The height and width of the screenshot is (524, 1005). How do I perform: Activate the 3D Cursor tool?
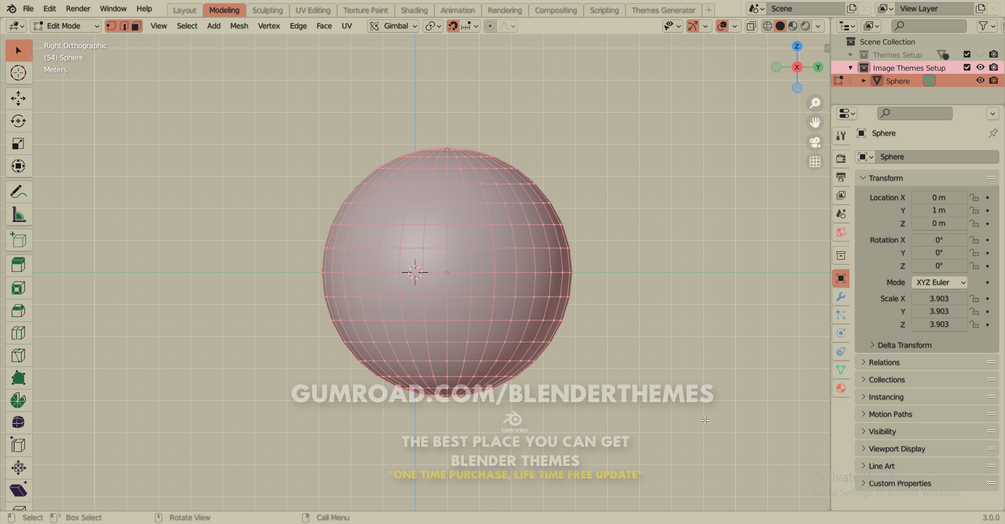coord(19,73)
